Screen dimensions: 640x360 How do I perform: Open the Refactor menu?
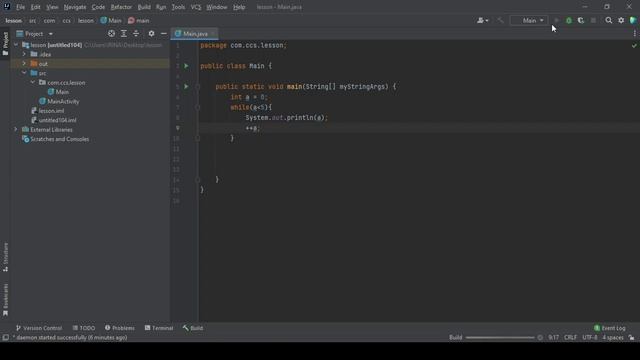[121, 7]
